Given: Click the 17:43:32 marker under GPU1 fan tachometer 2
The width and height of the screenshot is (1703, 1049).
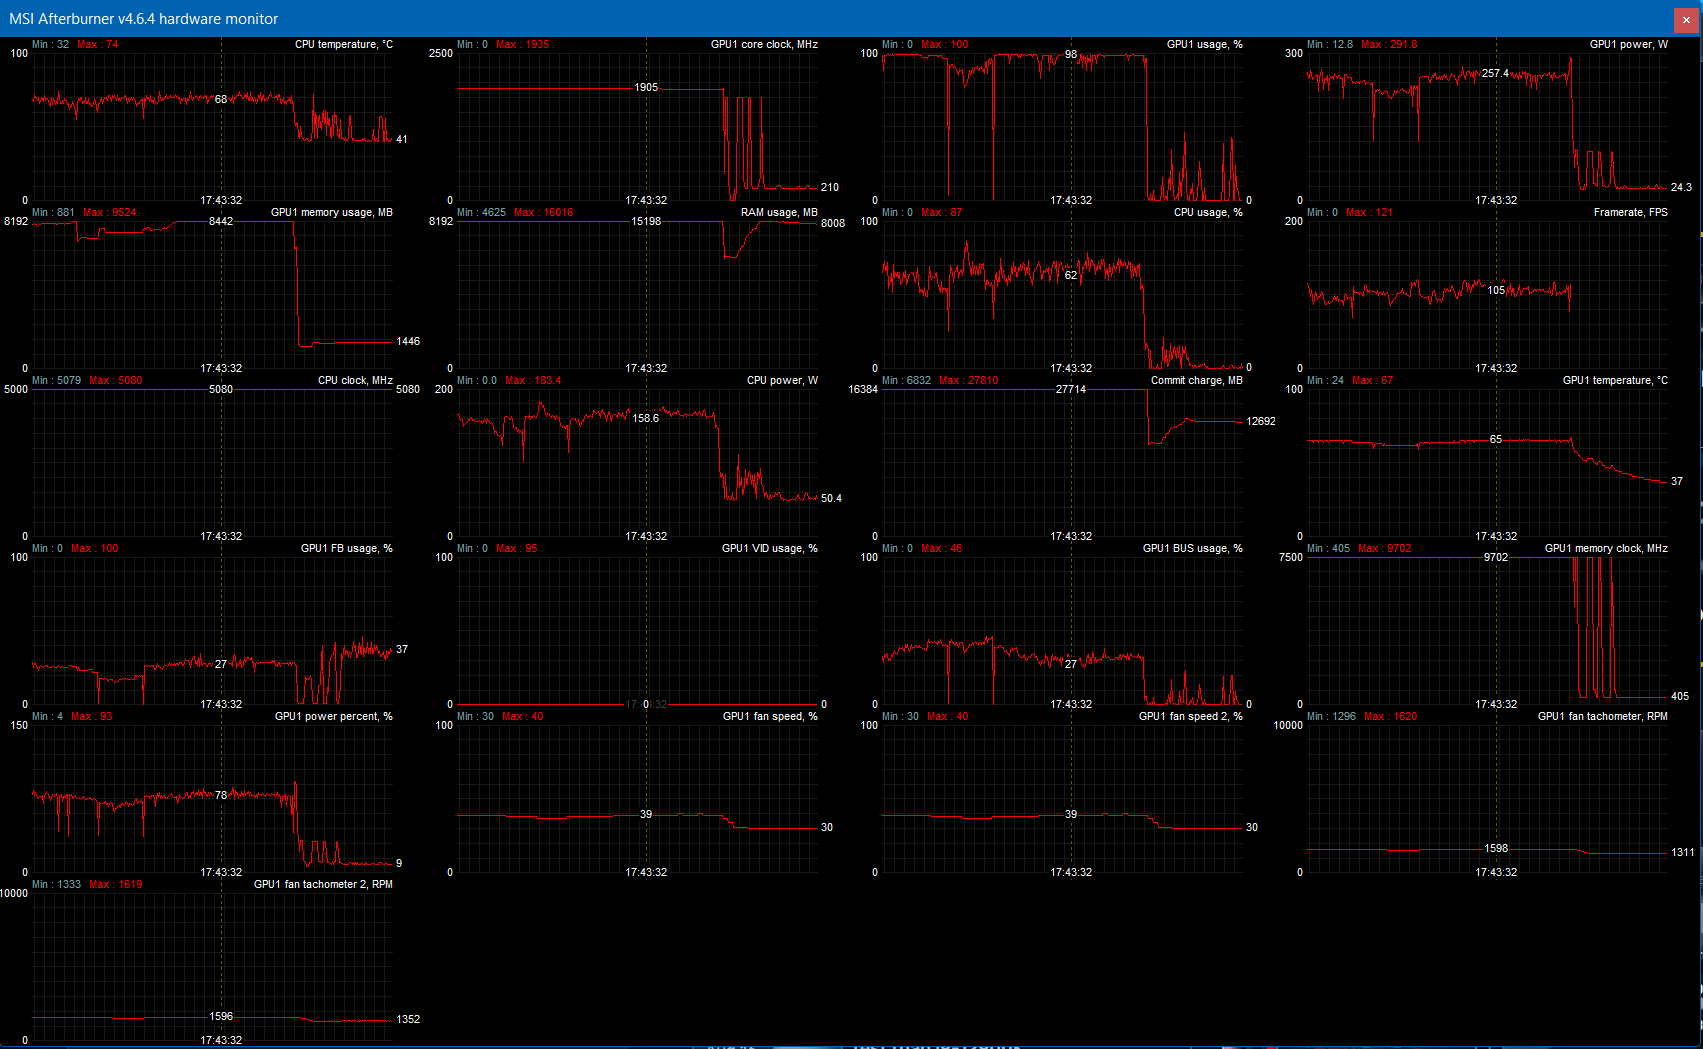Looking at the screenshot, I should pyautogui.click(x=221, y=1040).
